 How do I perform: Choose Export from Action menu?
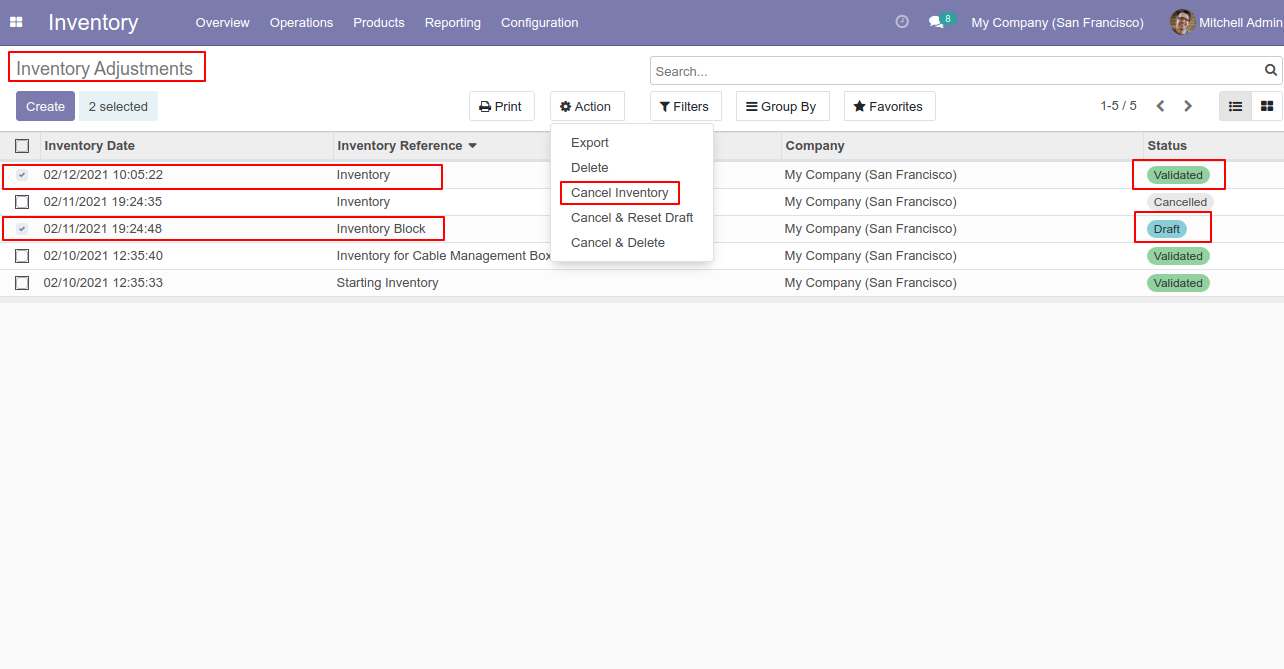tap(590, 143)
